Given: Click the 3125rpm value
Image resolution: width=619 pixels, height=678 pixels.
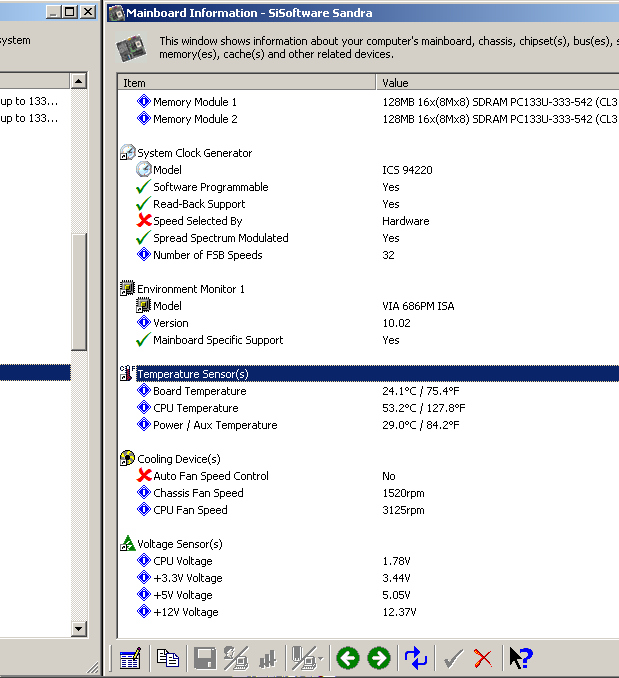Looking at the screenshot, I should pos(403,510).
